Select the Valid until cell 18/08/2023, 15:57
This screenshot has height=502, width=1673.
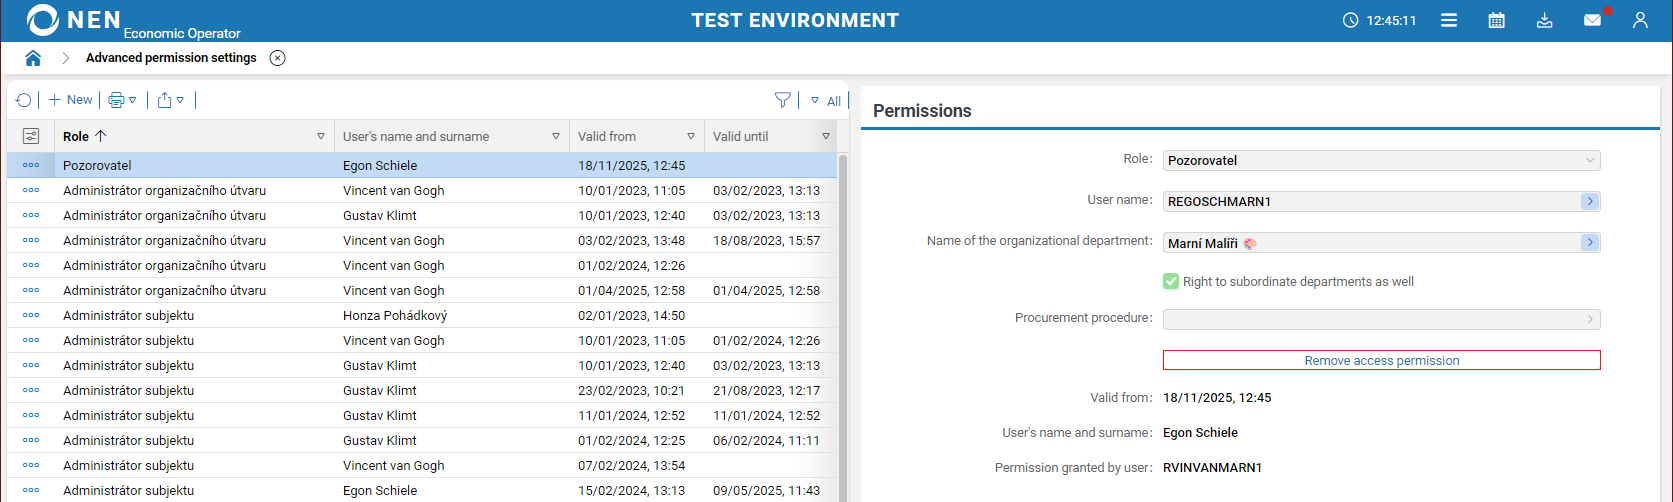[x=766, y=240]
